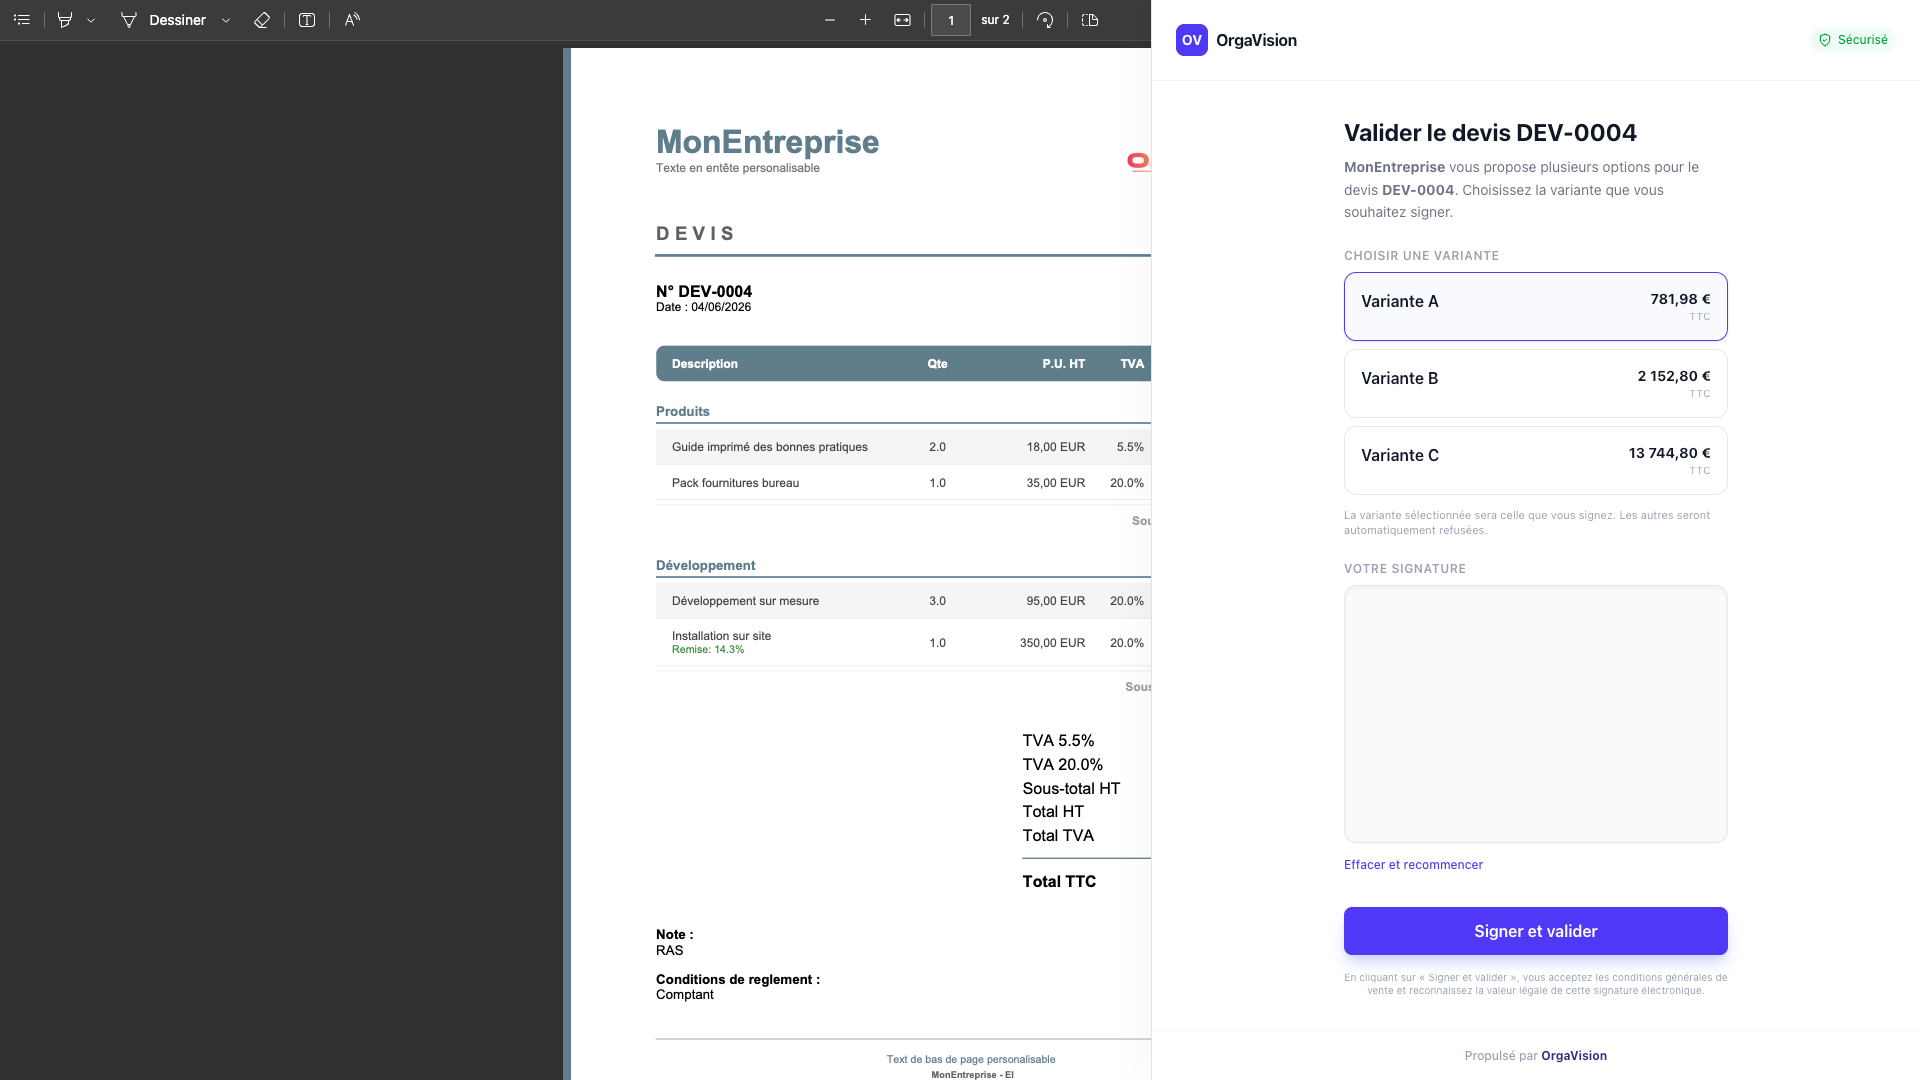This screenshot has height=1080, width=1920.
Task: Click the Développement sur mesure row
Action: [903, 601]
